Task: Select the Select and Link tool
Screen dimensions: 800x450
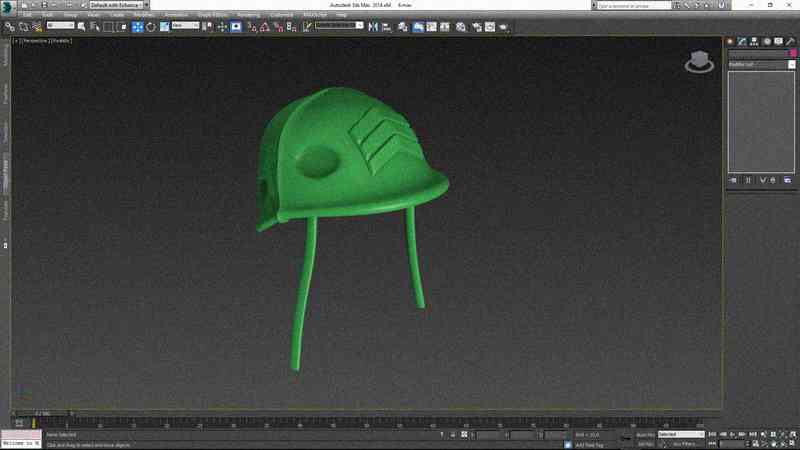Action: pyautogui.click(x=10, y=27)
